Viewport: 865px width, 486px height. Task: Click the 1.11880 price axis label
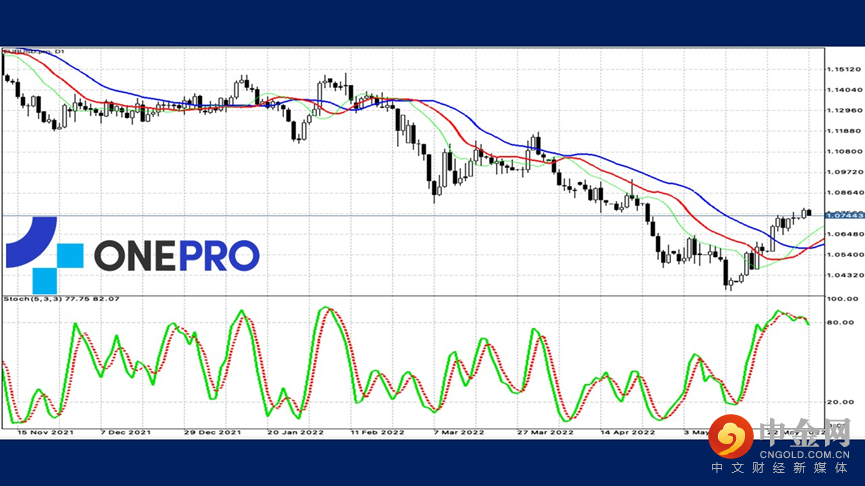point(844,131)
